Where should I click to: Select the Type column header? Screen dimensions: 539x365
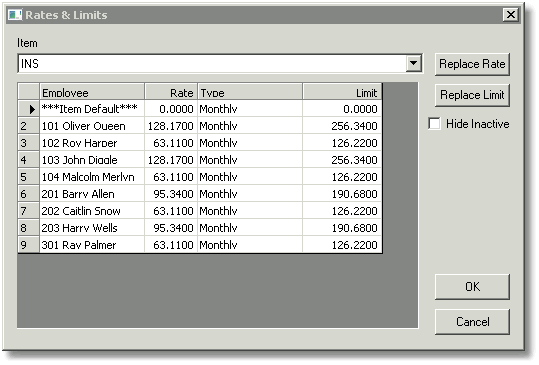click(250, 92)
